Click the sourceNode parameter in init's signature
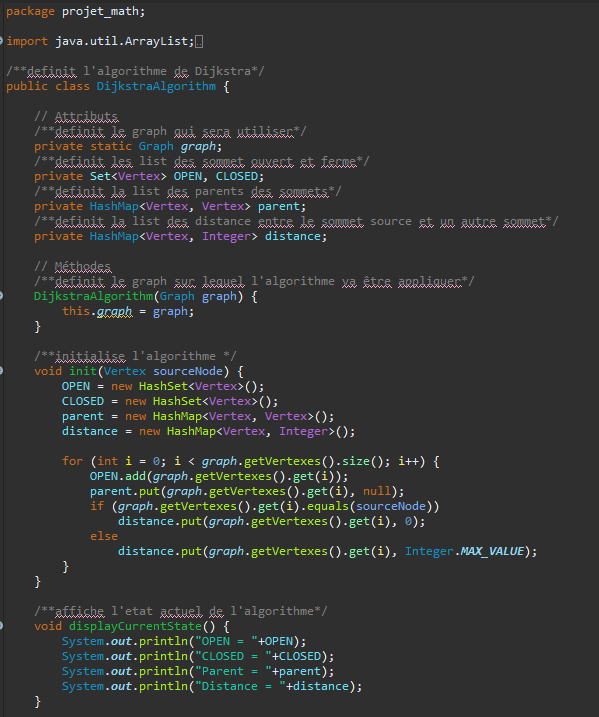599x717 pixels. coord(187,371)
